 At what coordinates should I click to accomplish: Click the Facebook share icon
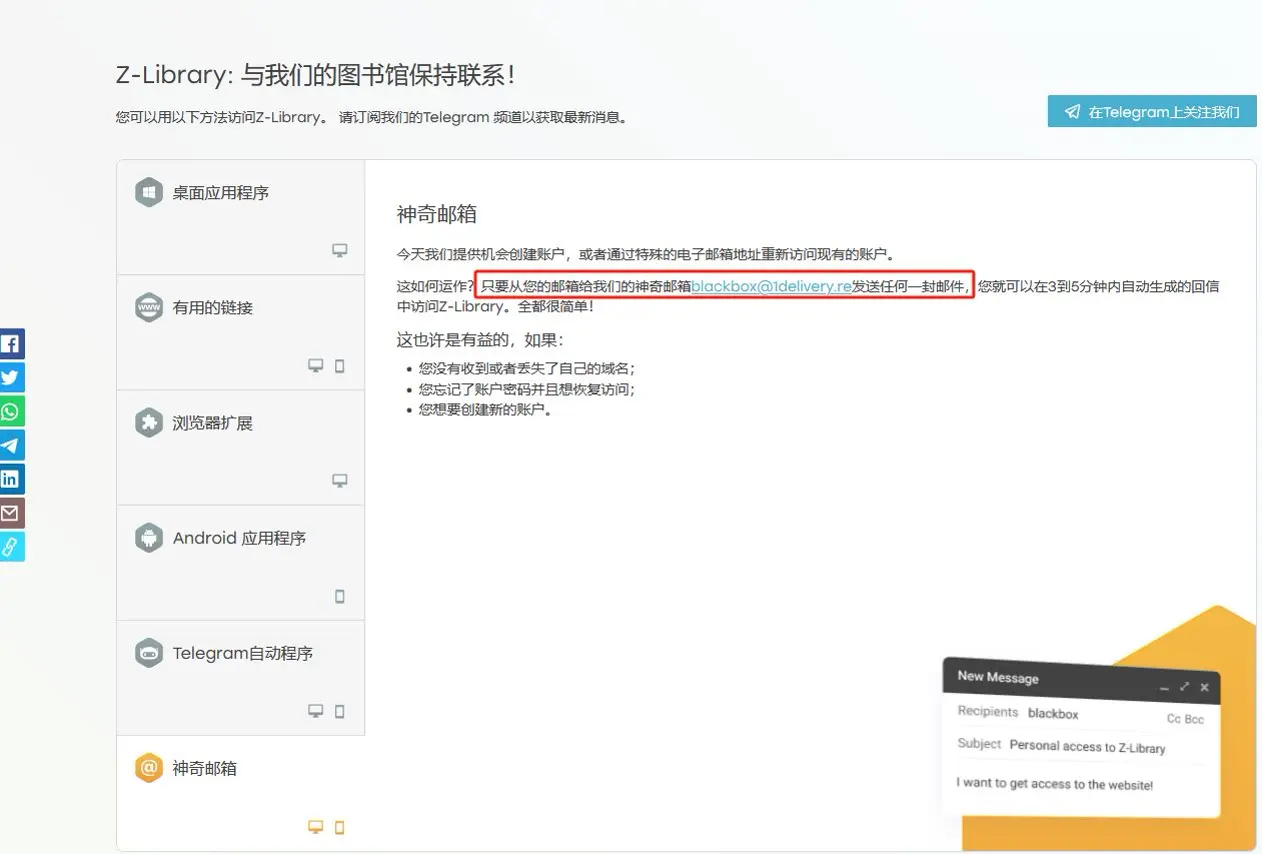pos(11,344)
